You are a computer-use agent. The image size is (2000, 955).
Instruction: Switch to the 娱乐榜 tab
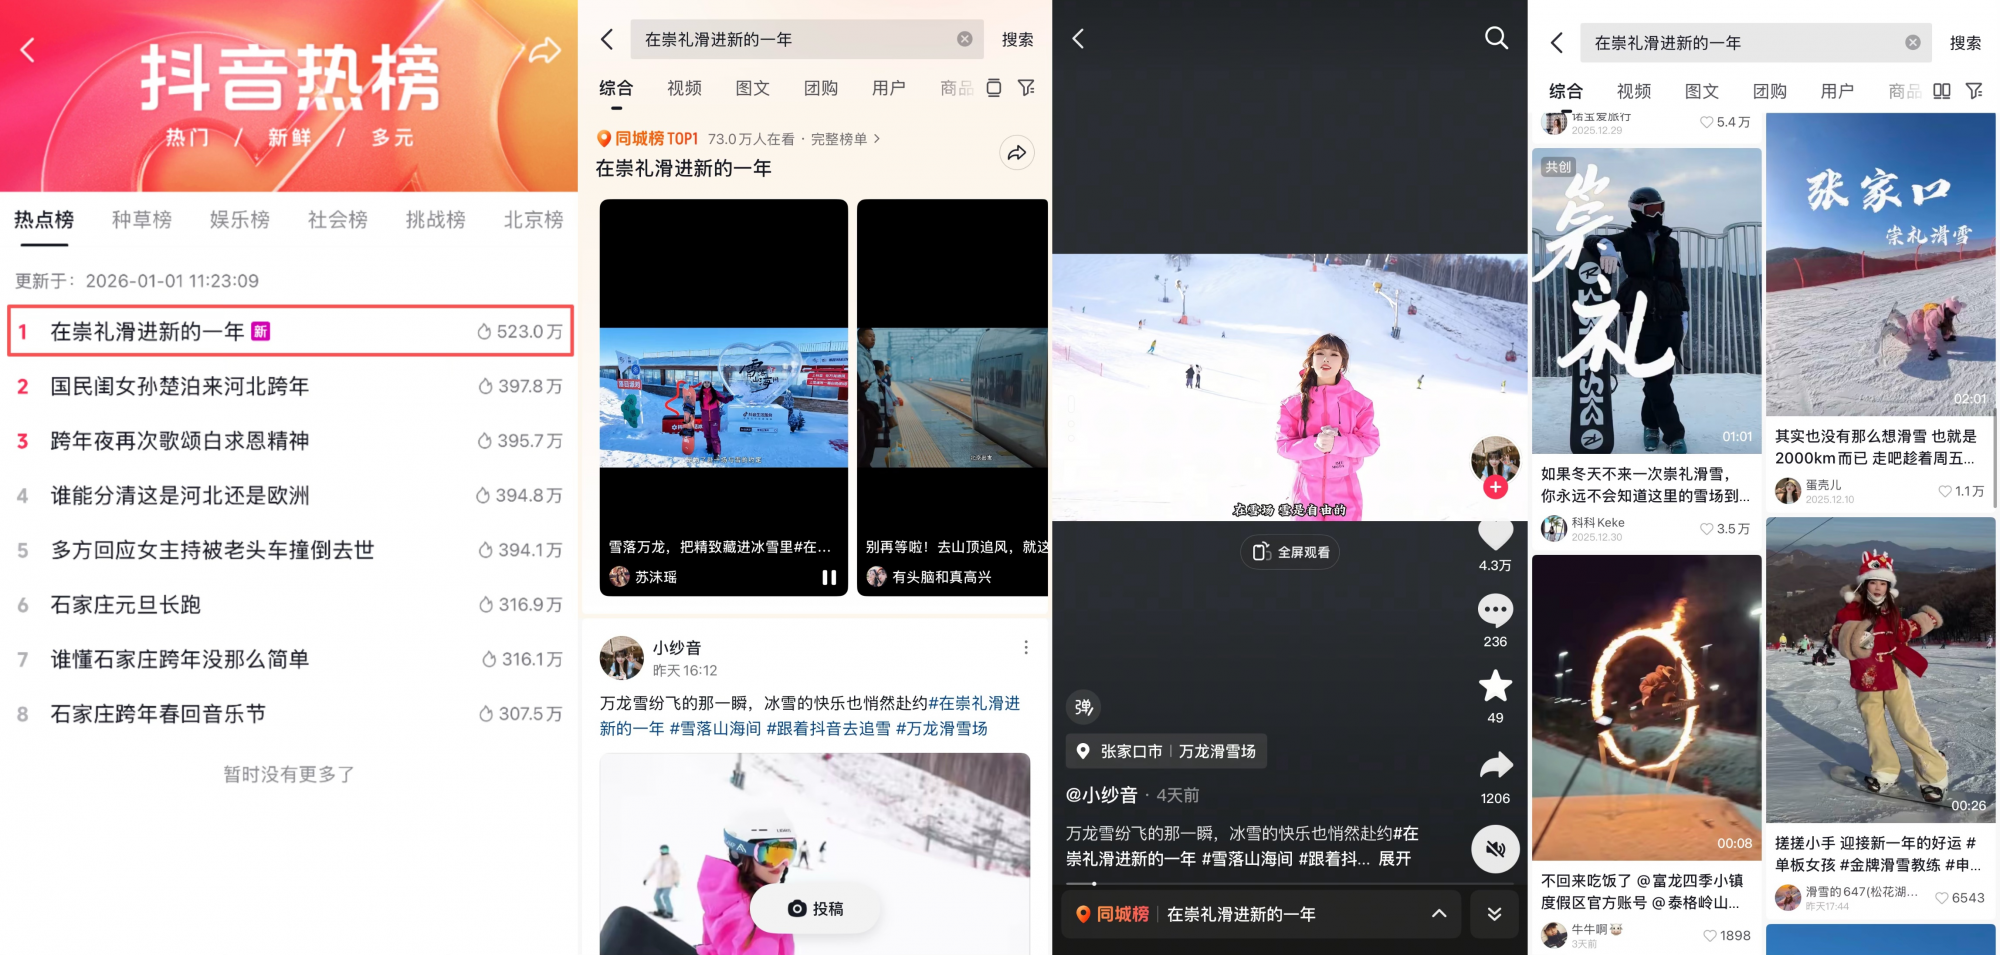(x=239, y=220)
